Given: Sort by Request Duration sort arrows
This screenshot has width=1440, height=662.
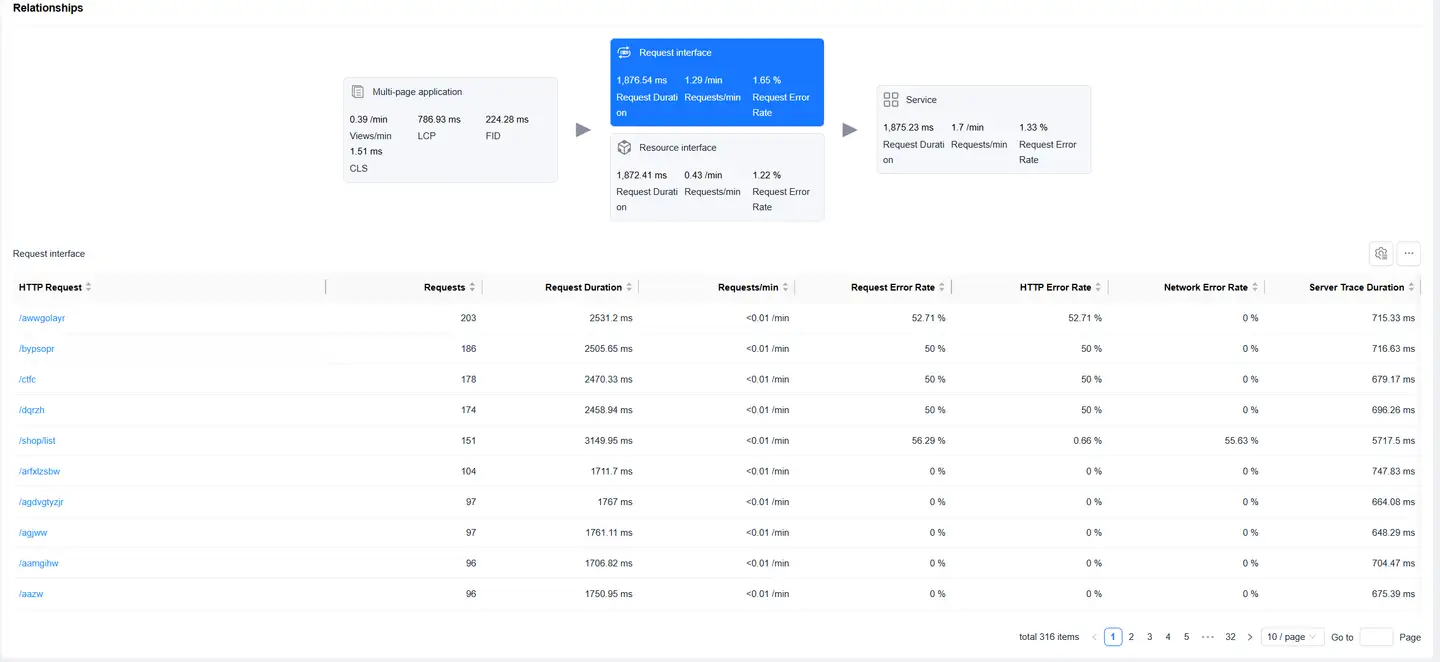Looking at the screenshot, I should click(629, 288).
